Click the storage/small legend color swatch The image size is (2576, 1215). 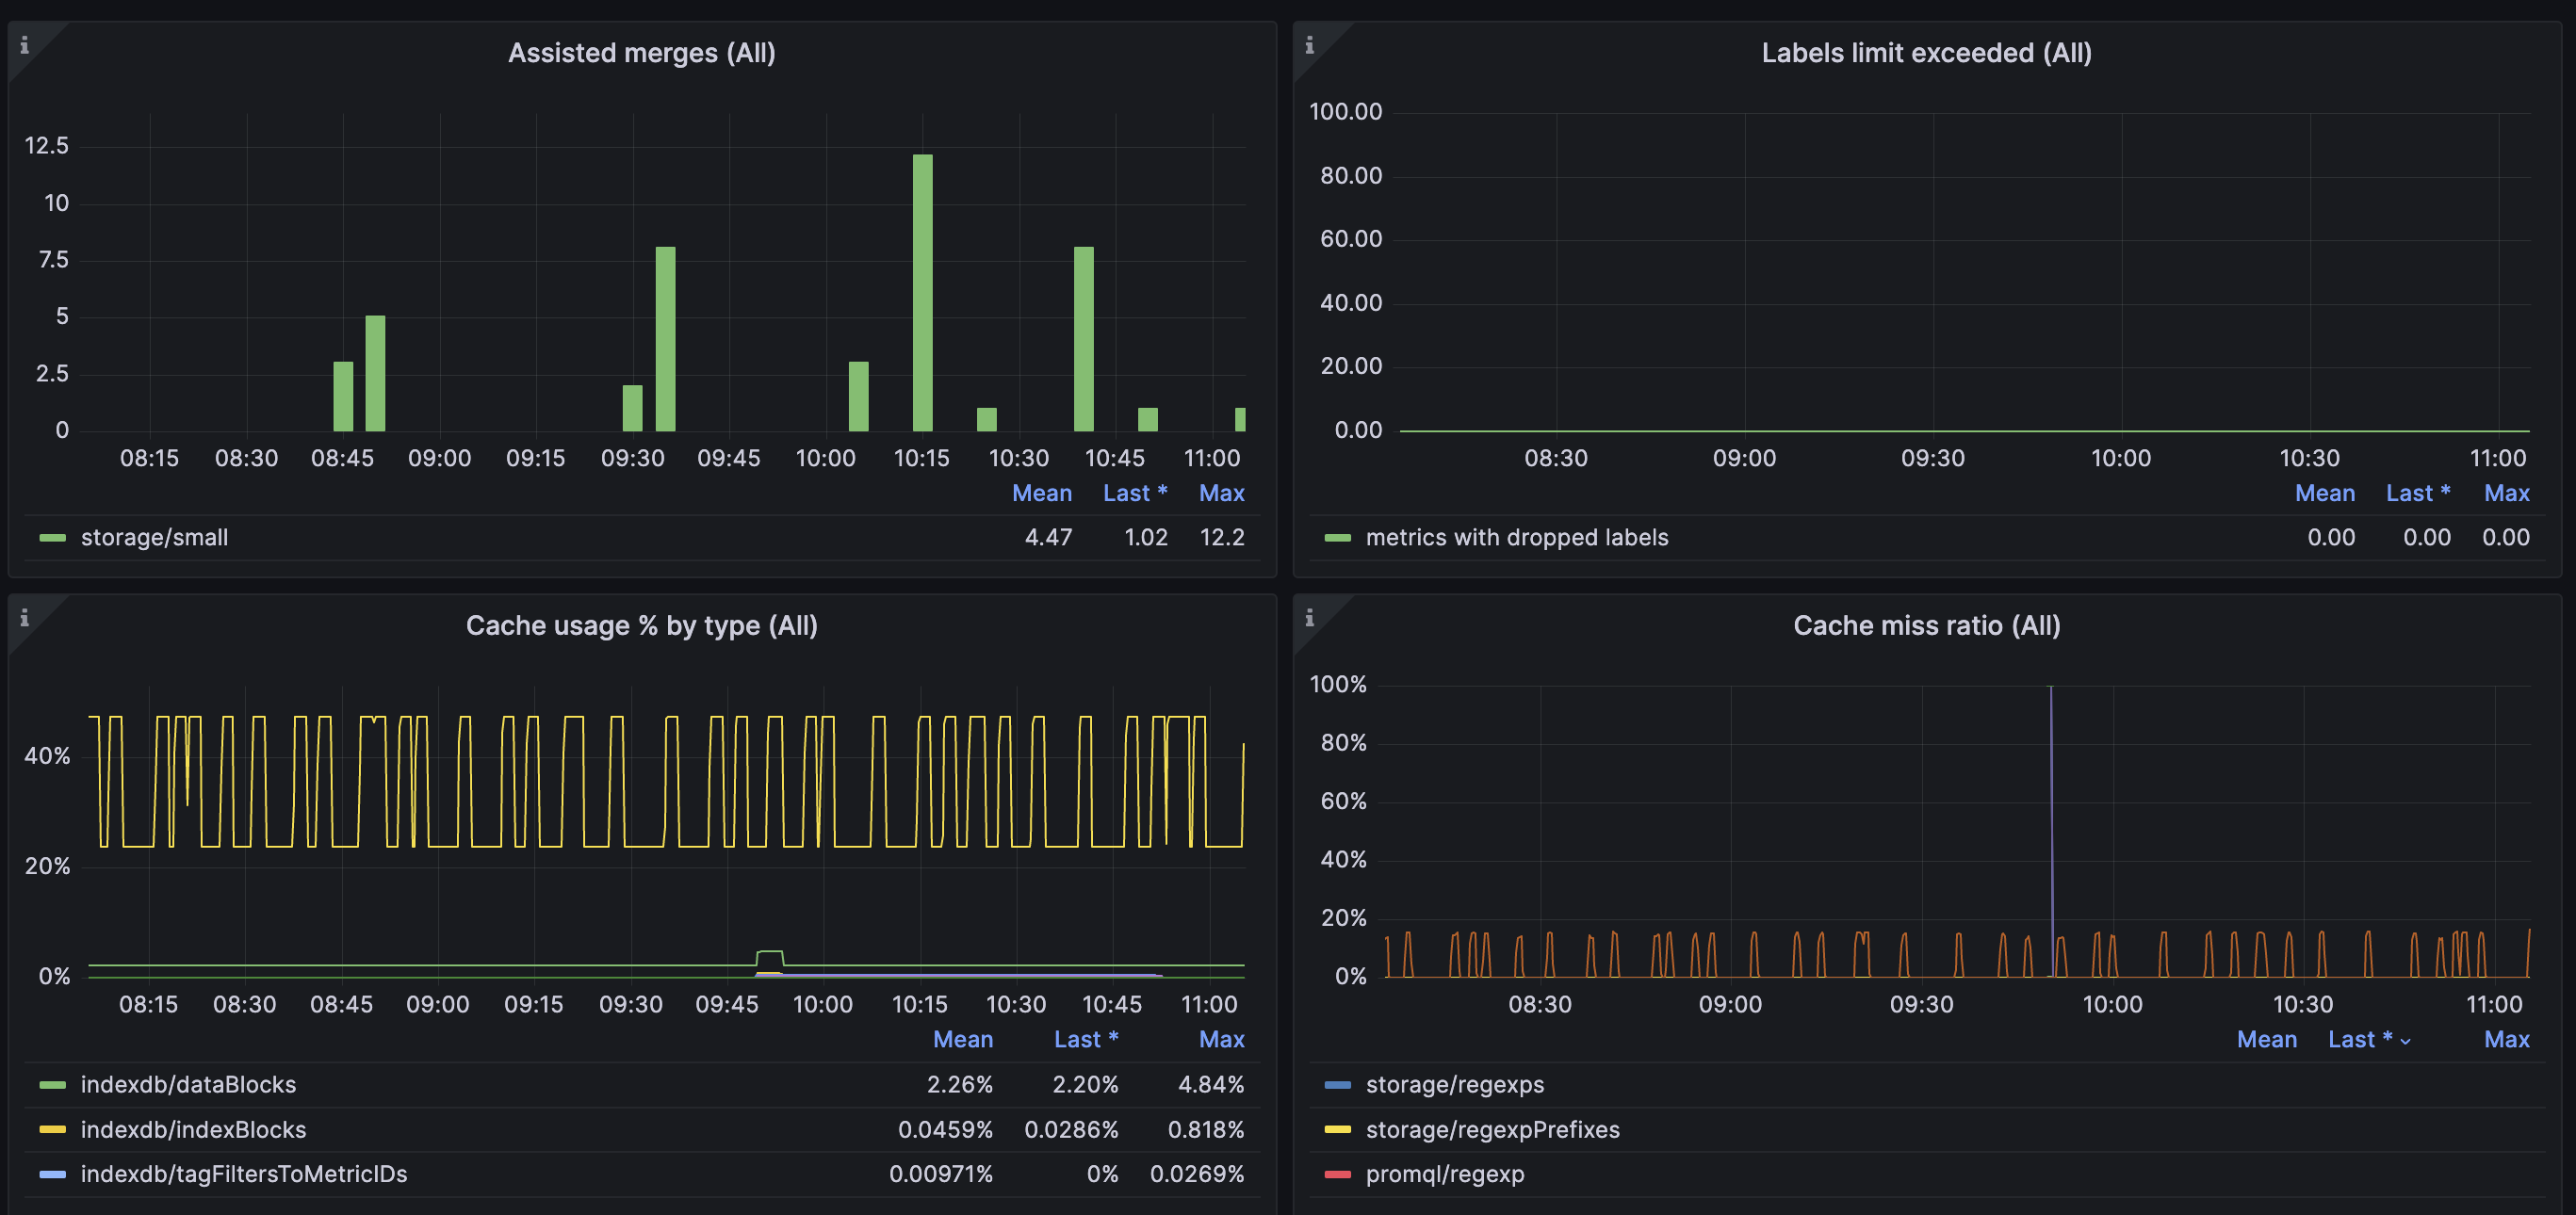[52, 538]
